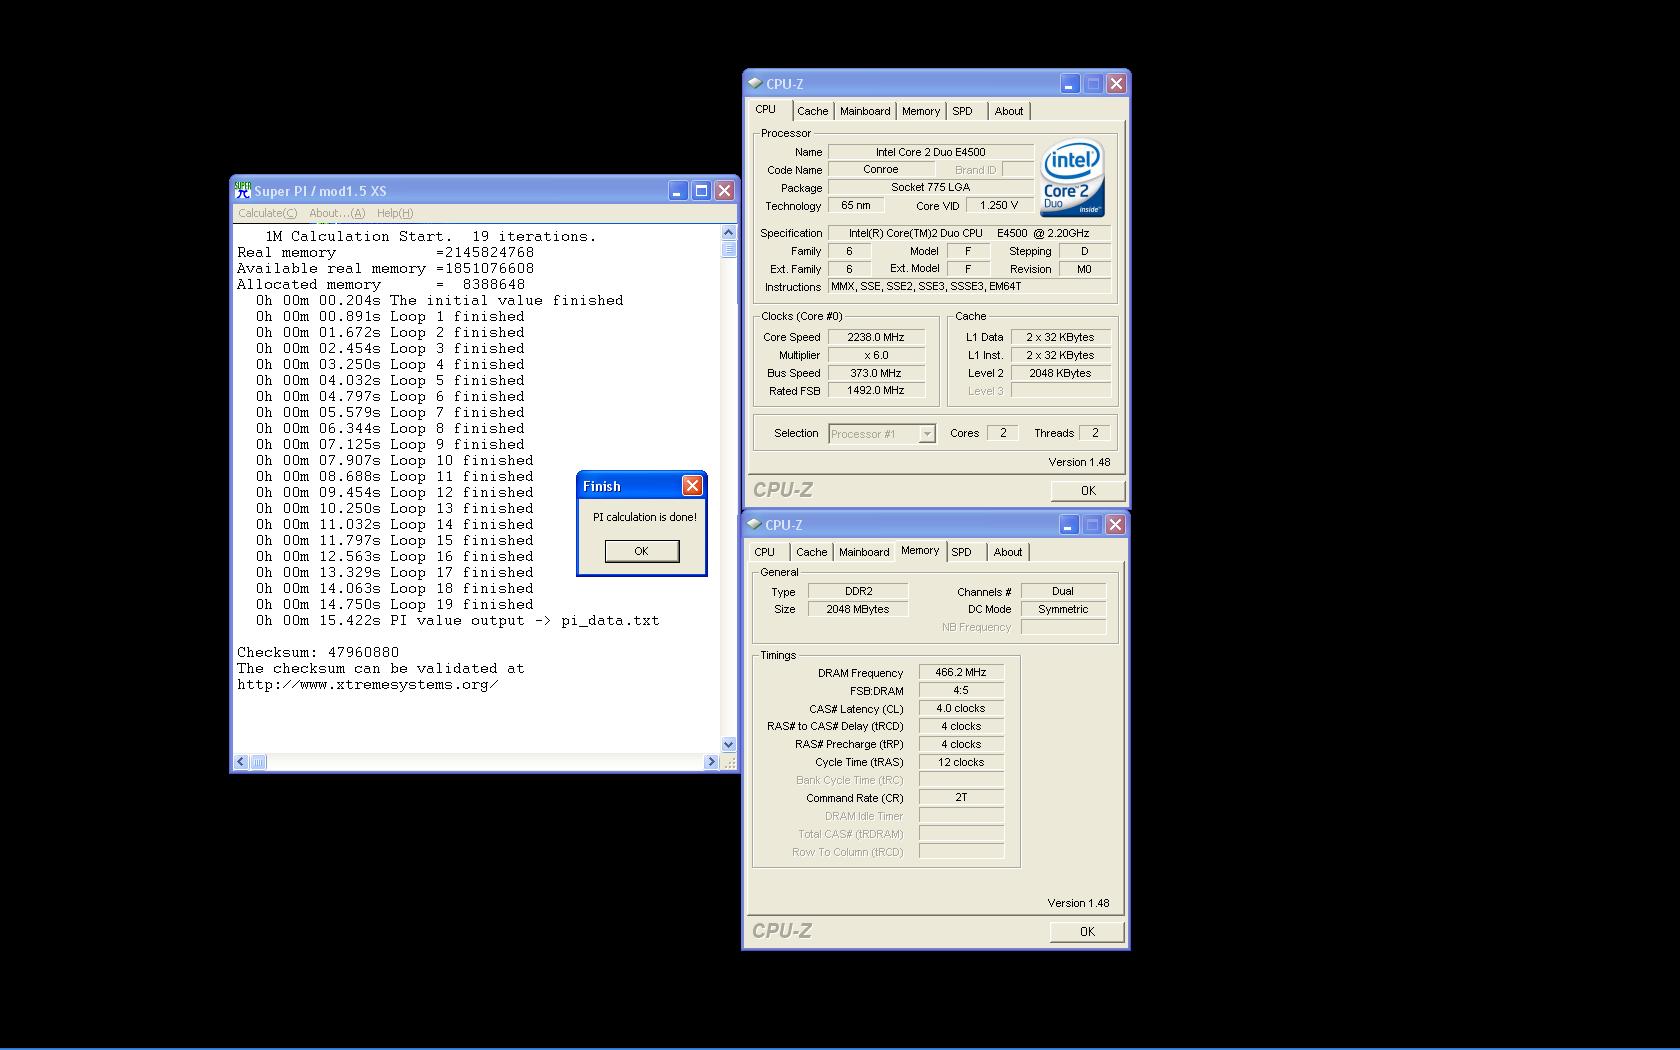
Task: Minimize the Super PI window
Action: [x=678, y=190]
